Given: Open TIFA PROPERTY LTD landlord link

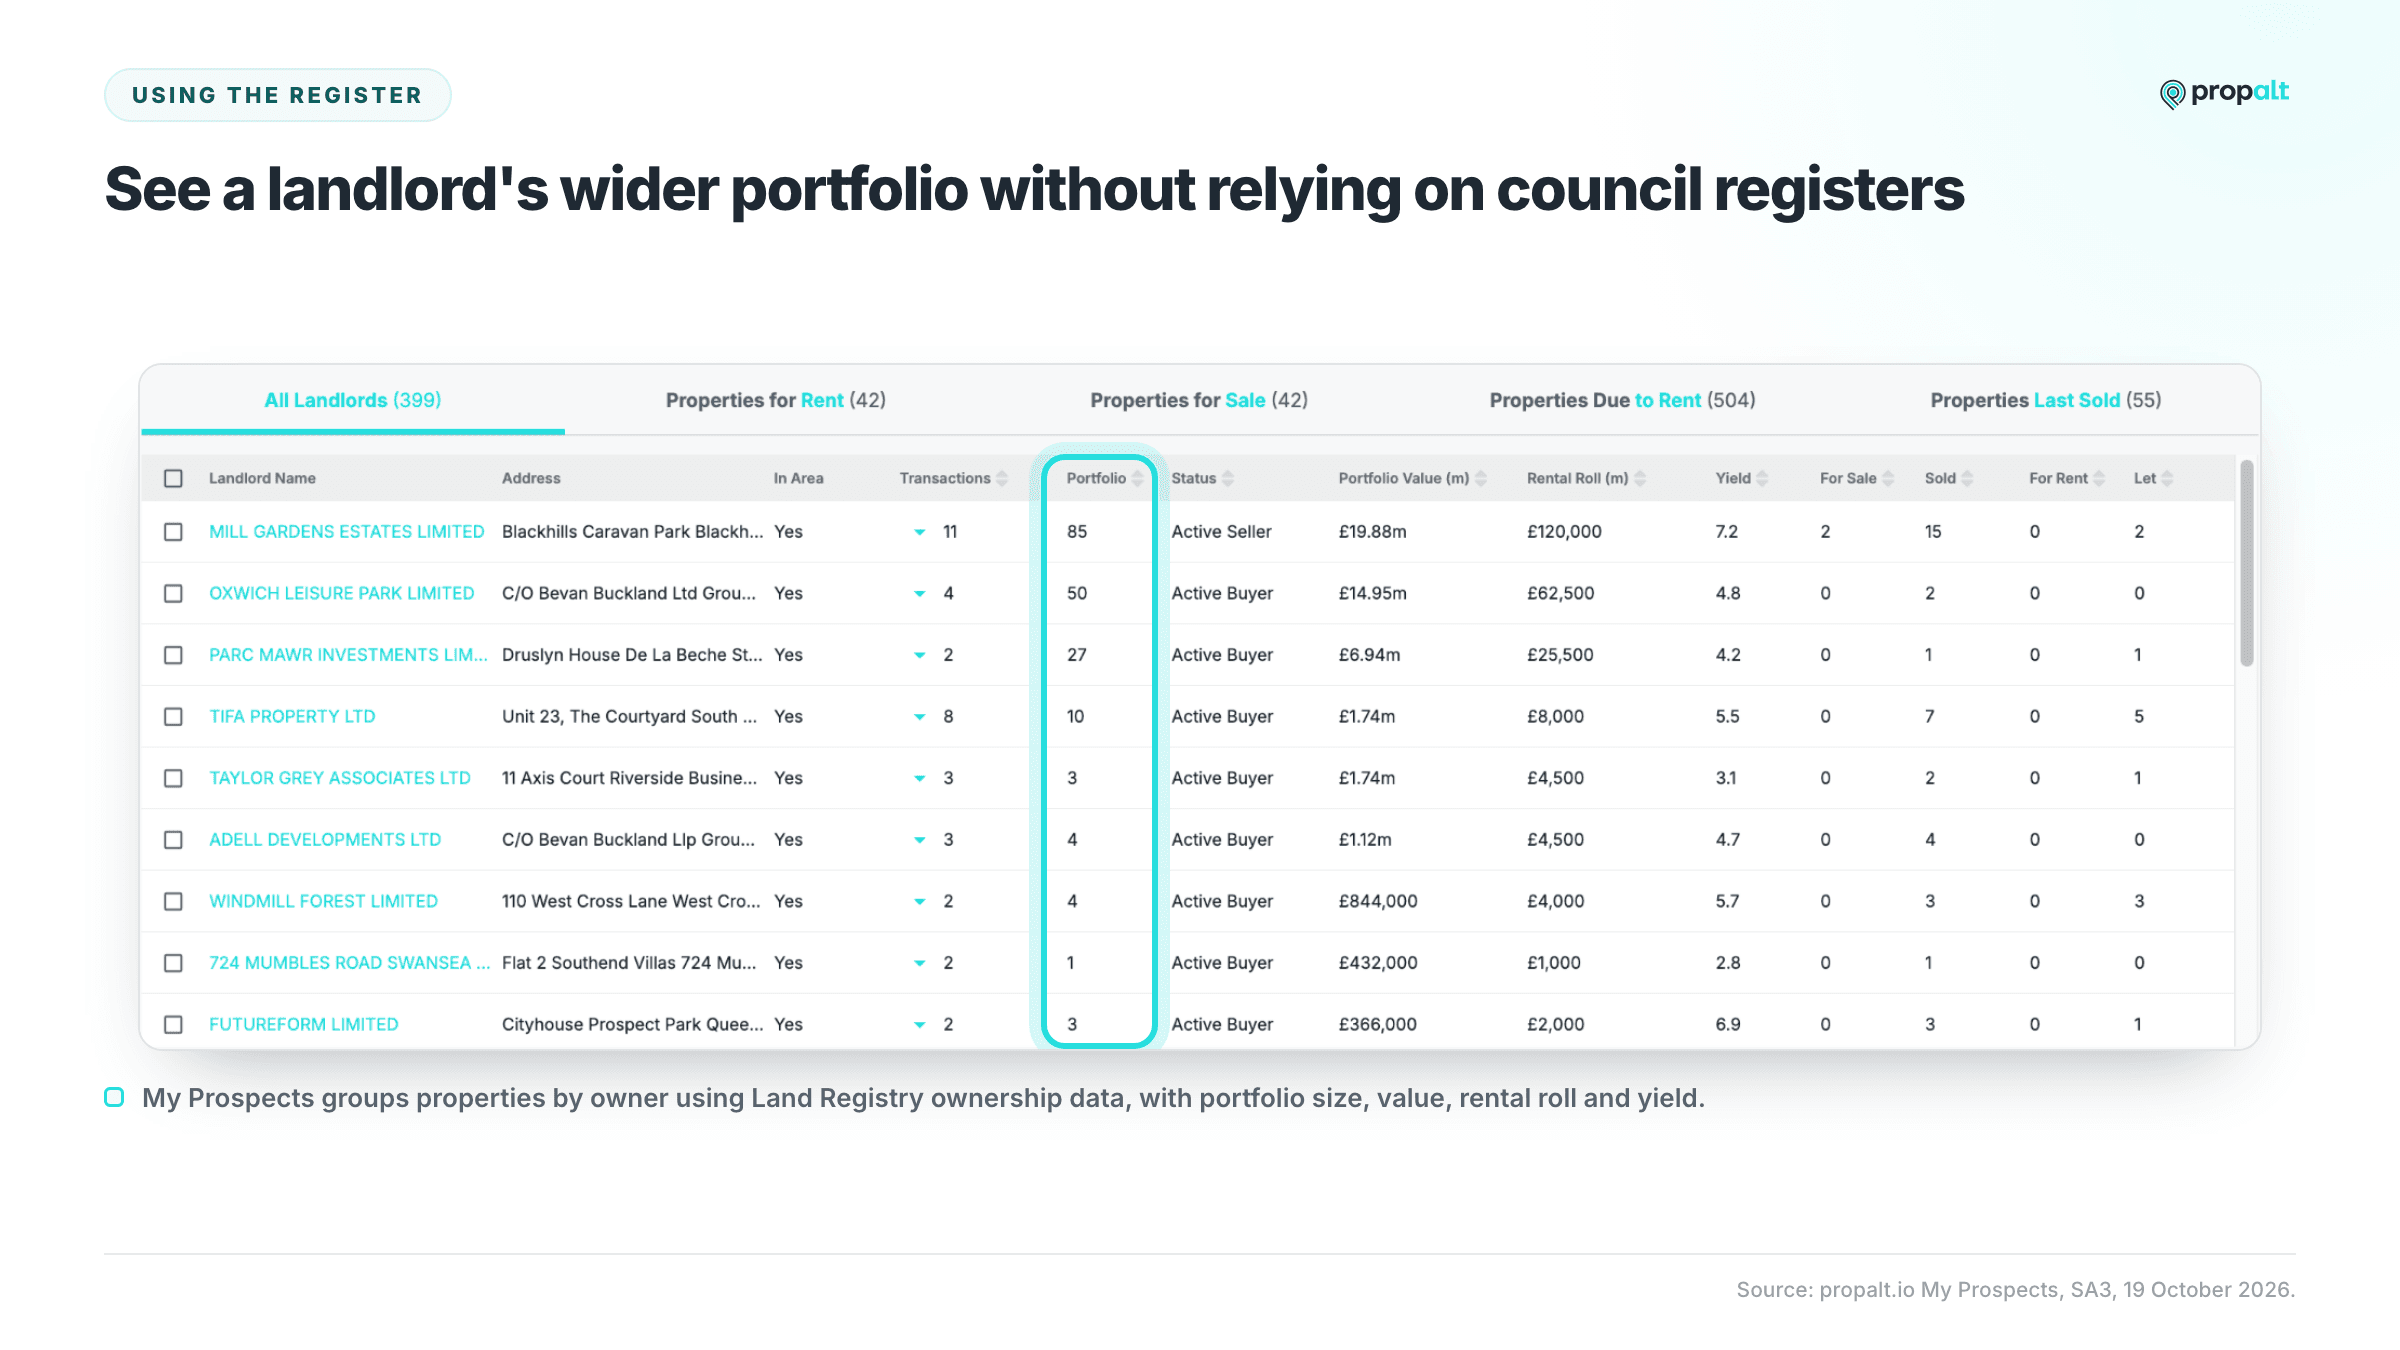Looking at the screenshot, I should pyautogui.click(x=292, y=717).
